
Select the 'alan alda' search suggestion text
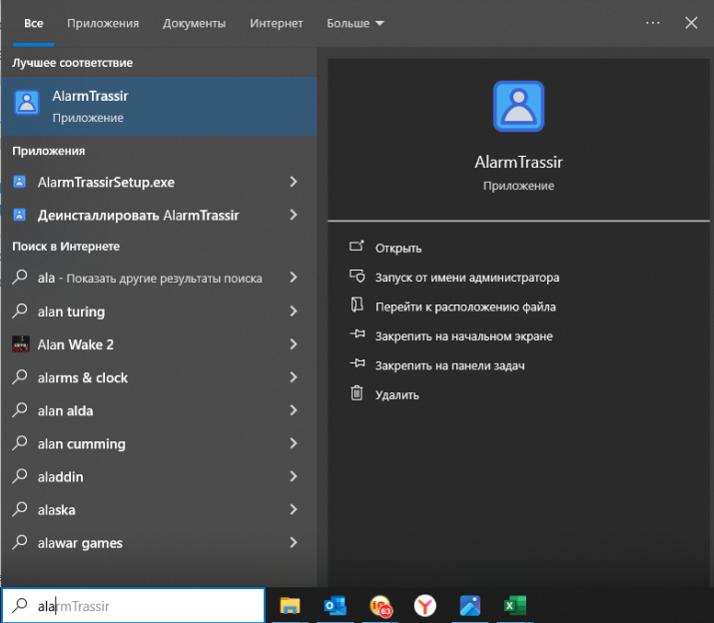(x=66, y=411)
